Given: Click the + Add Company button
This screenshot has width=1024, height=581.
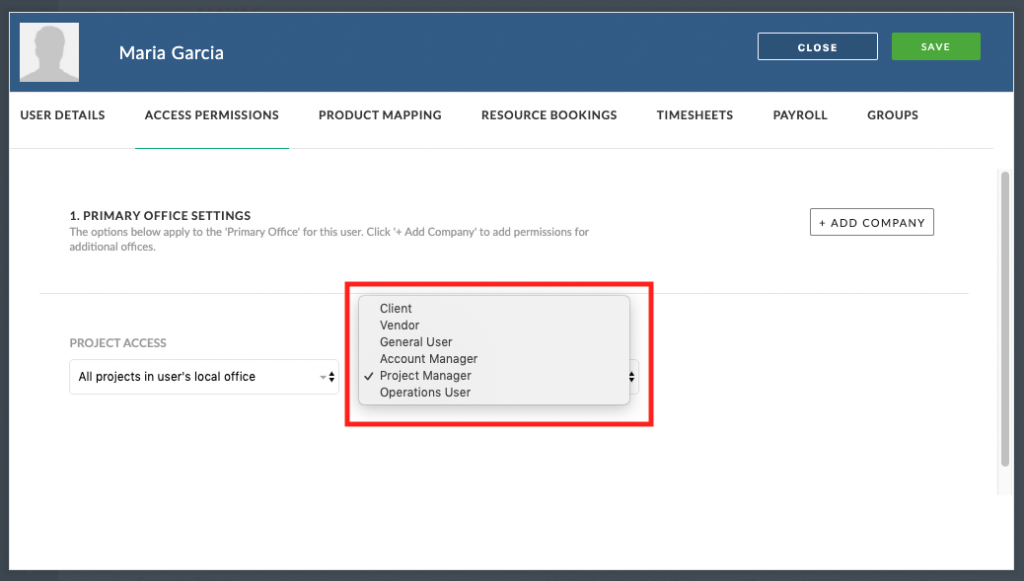Looking at the screenshot, I should click(872, 222).
